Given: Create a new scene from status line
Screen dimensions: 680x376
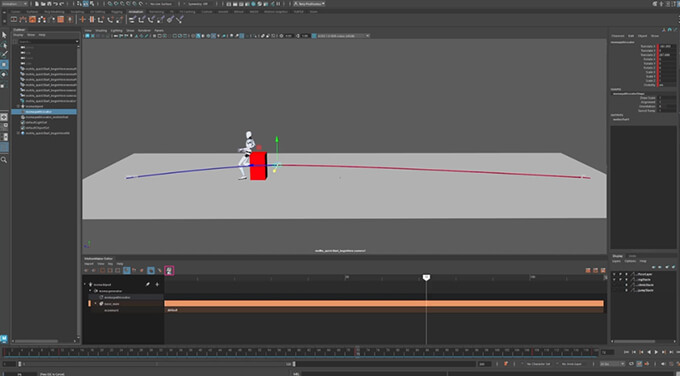Looking at the screenshot, I should [x=37, y=4].
